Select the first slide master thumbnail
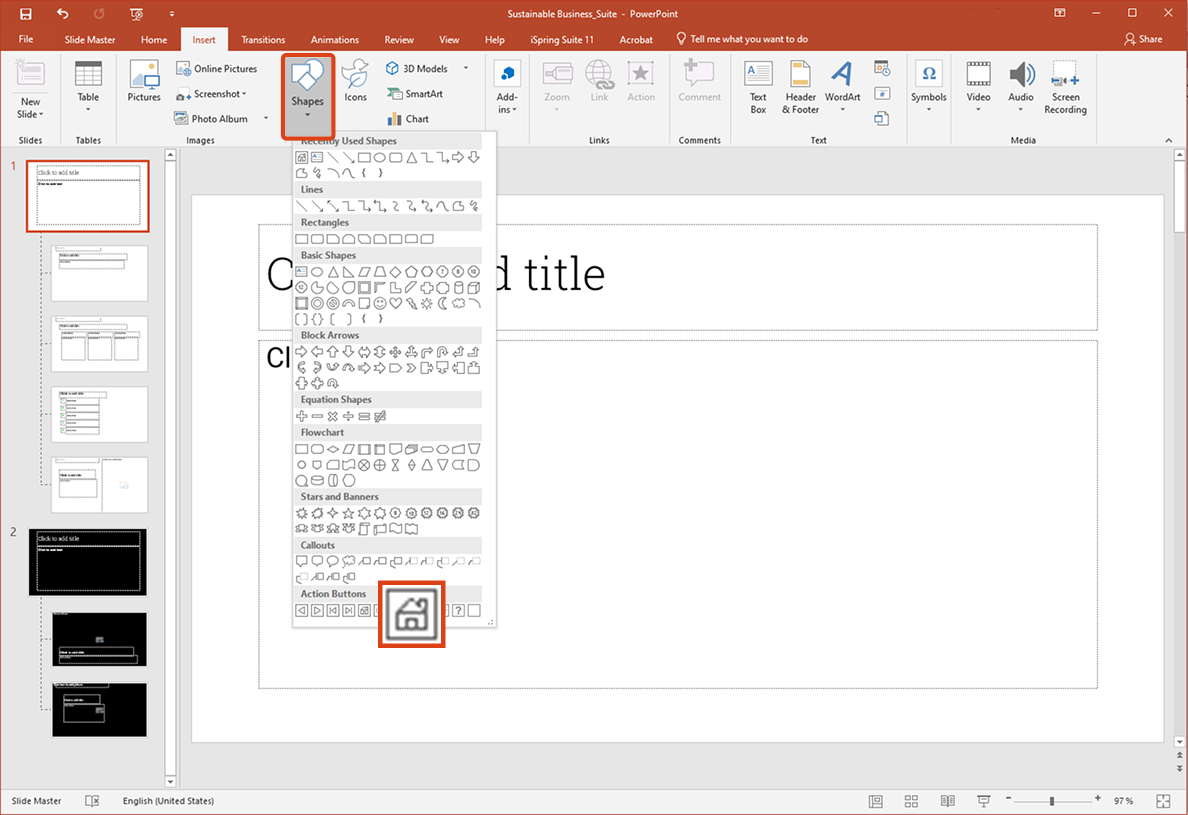This screenshot has width=1188, height=815. pos(87,195)
